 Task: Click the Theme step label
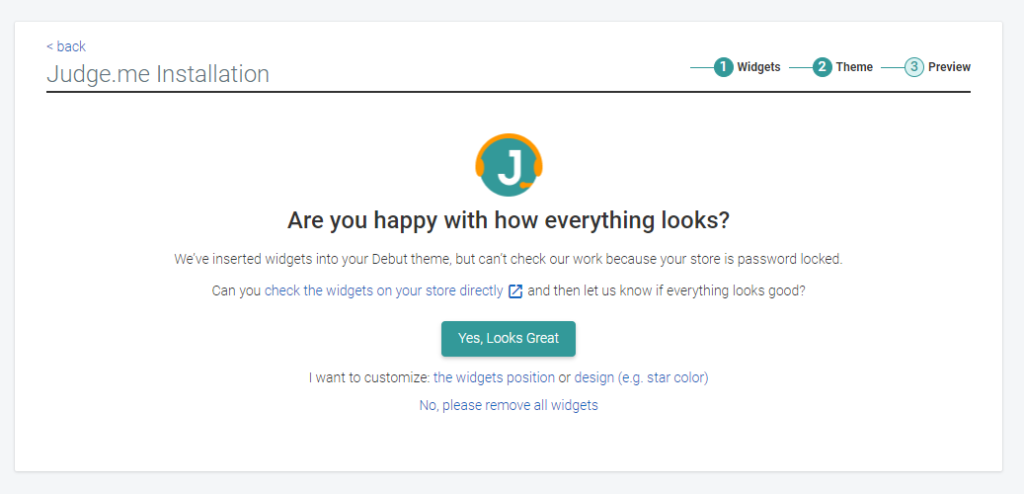click(x=854, y=67)
